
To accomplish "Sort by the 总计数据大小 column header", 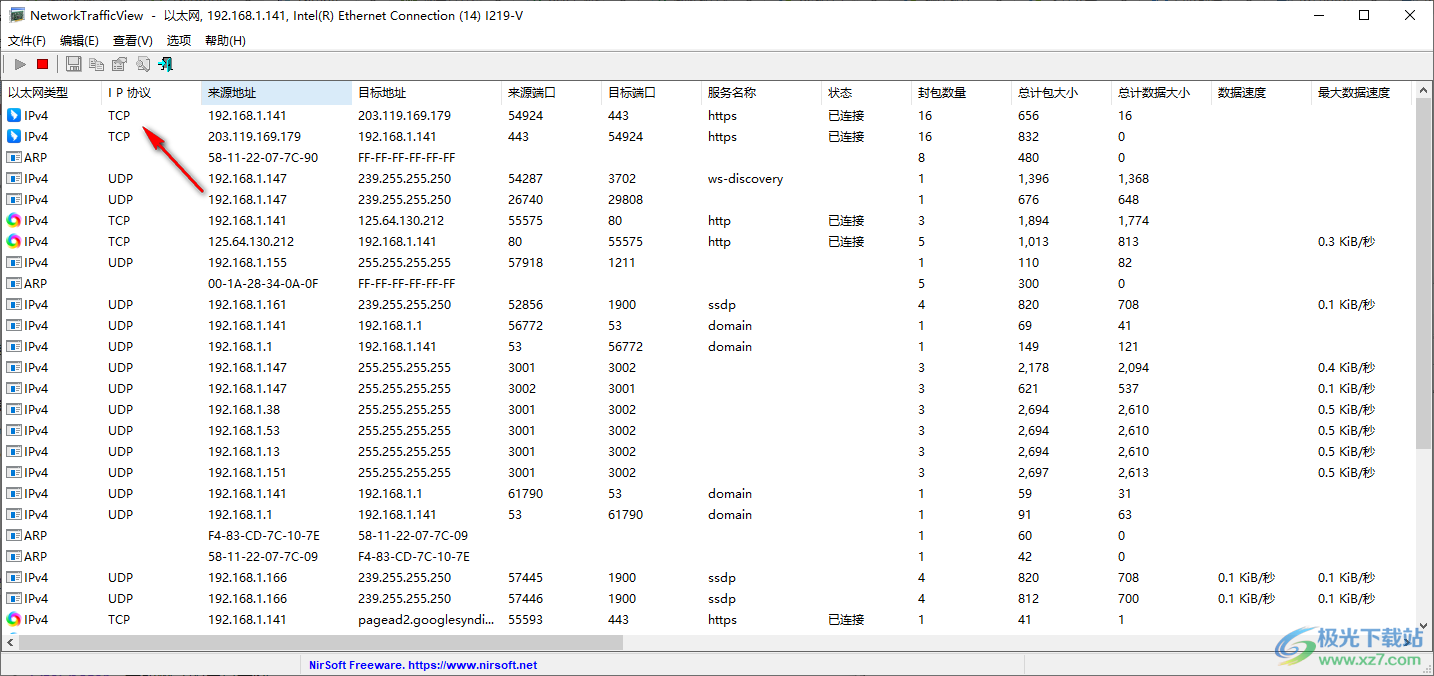I will [1161, 93].
